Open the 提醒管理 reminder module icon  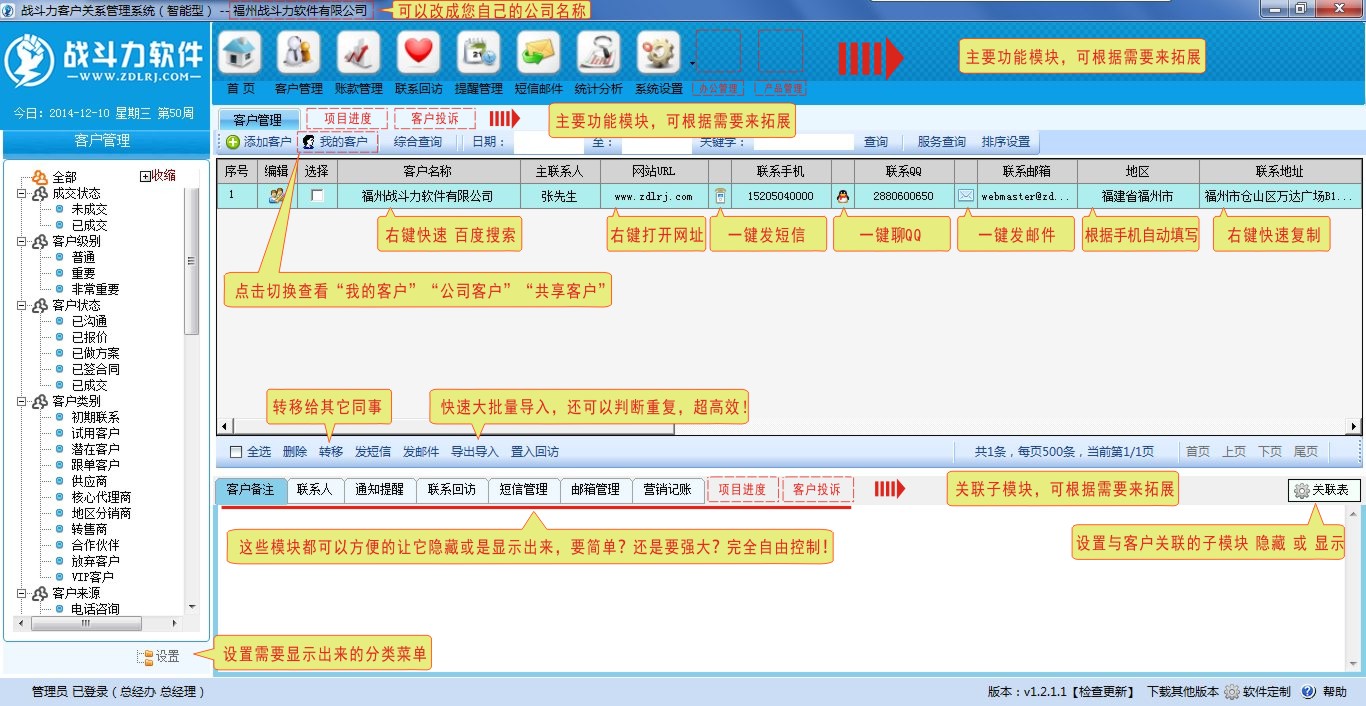(x=478, y=53)
